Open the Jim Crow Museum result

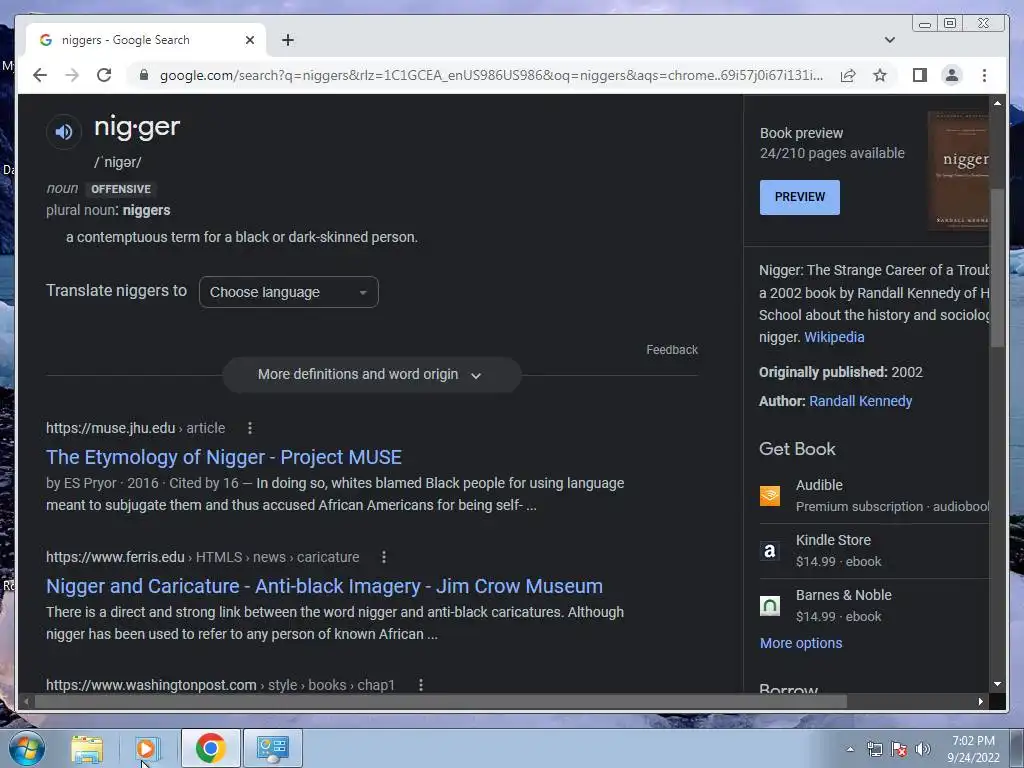tap(324, 586)
